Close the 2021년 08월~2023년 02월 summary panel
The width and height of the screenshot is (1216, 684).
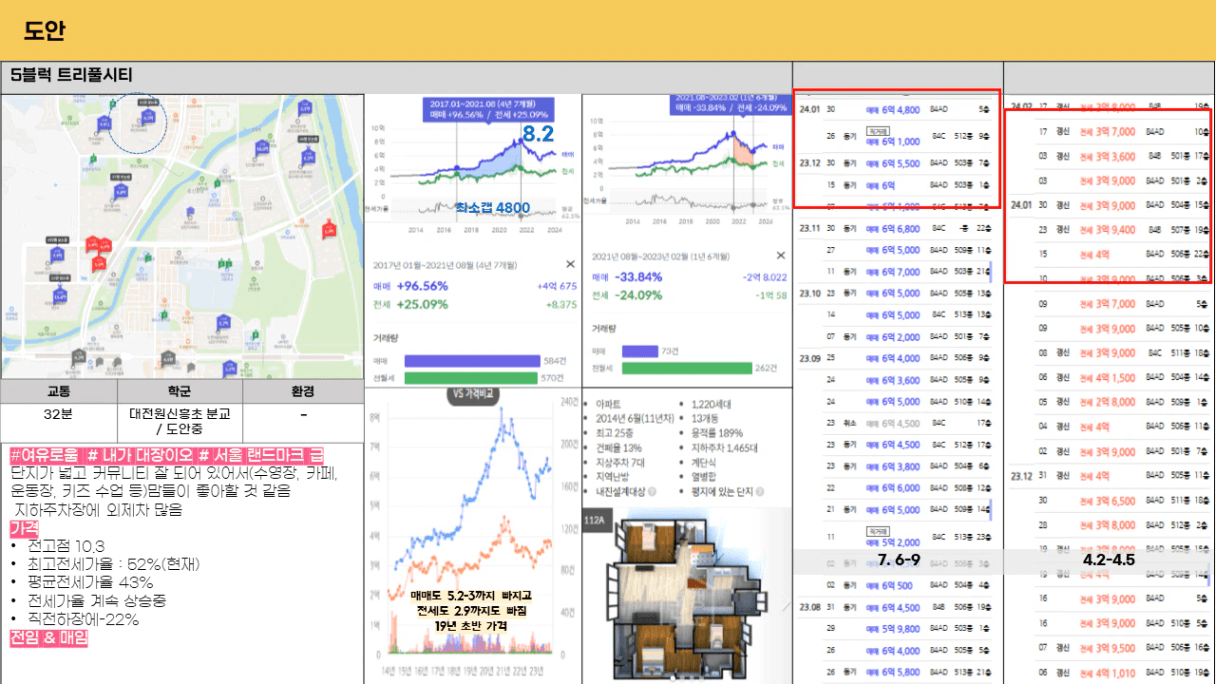pos(783,255)
